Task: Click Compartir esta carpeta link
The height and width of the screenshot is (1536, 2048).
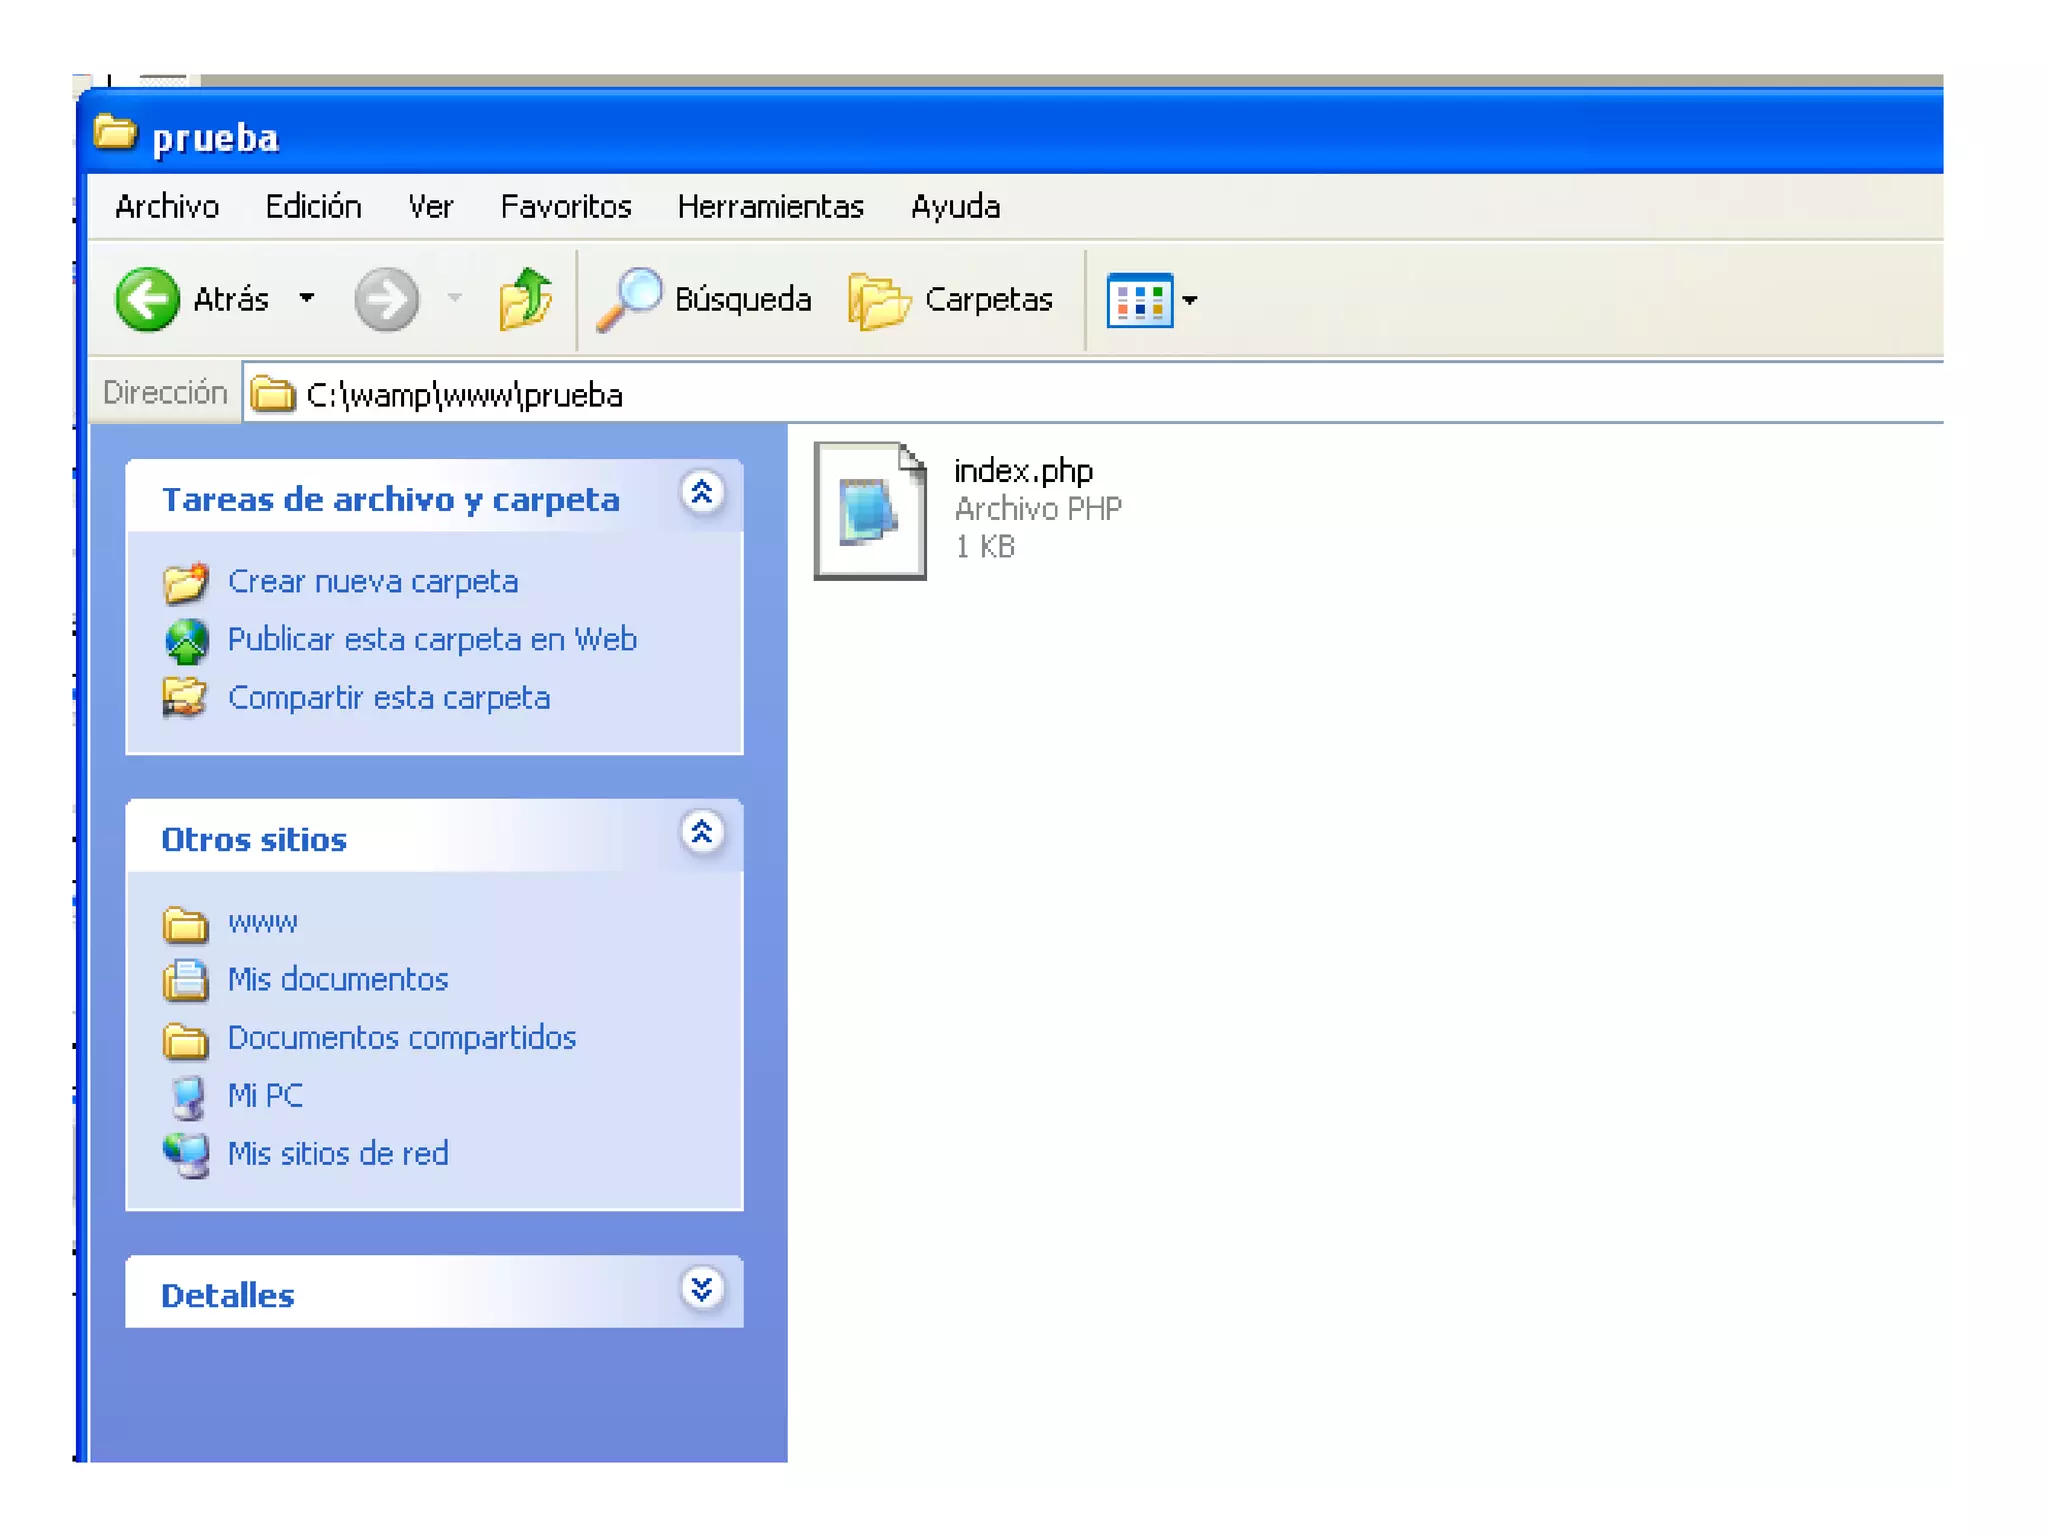Action: pyautogui.click(x=389, y=697)
